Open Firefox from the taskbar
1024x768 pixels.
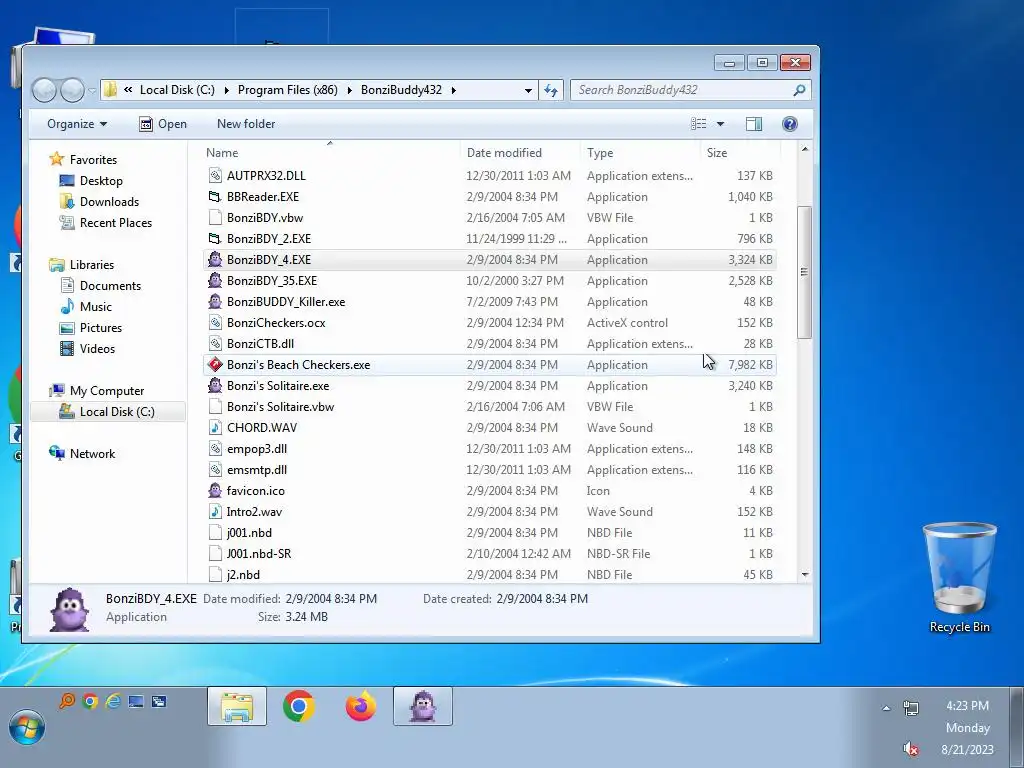coord(360,706)
